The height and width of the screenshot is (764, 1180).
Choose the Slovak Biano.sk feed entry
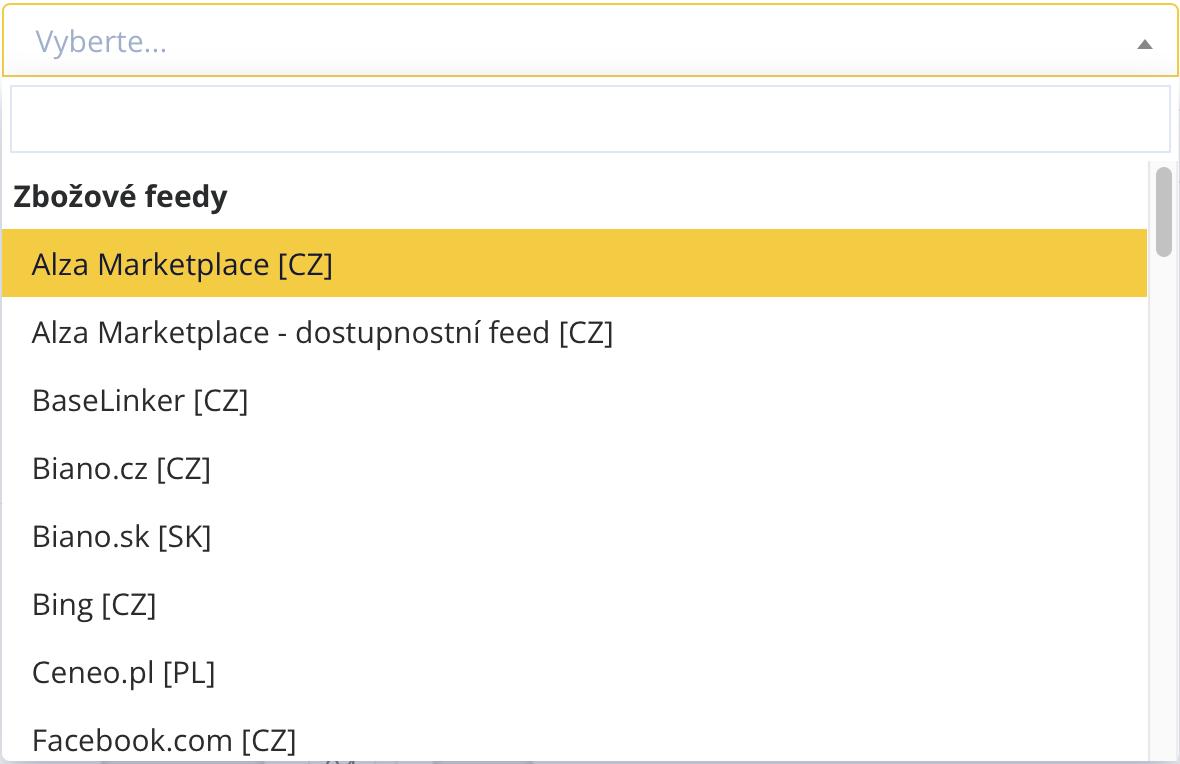click(121, 536)
